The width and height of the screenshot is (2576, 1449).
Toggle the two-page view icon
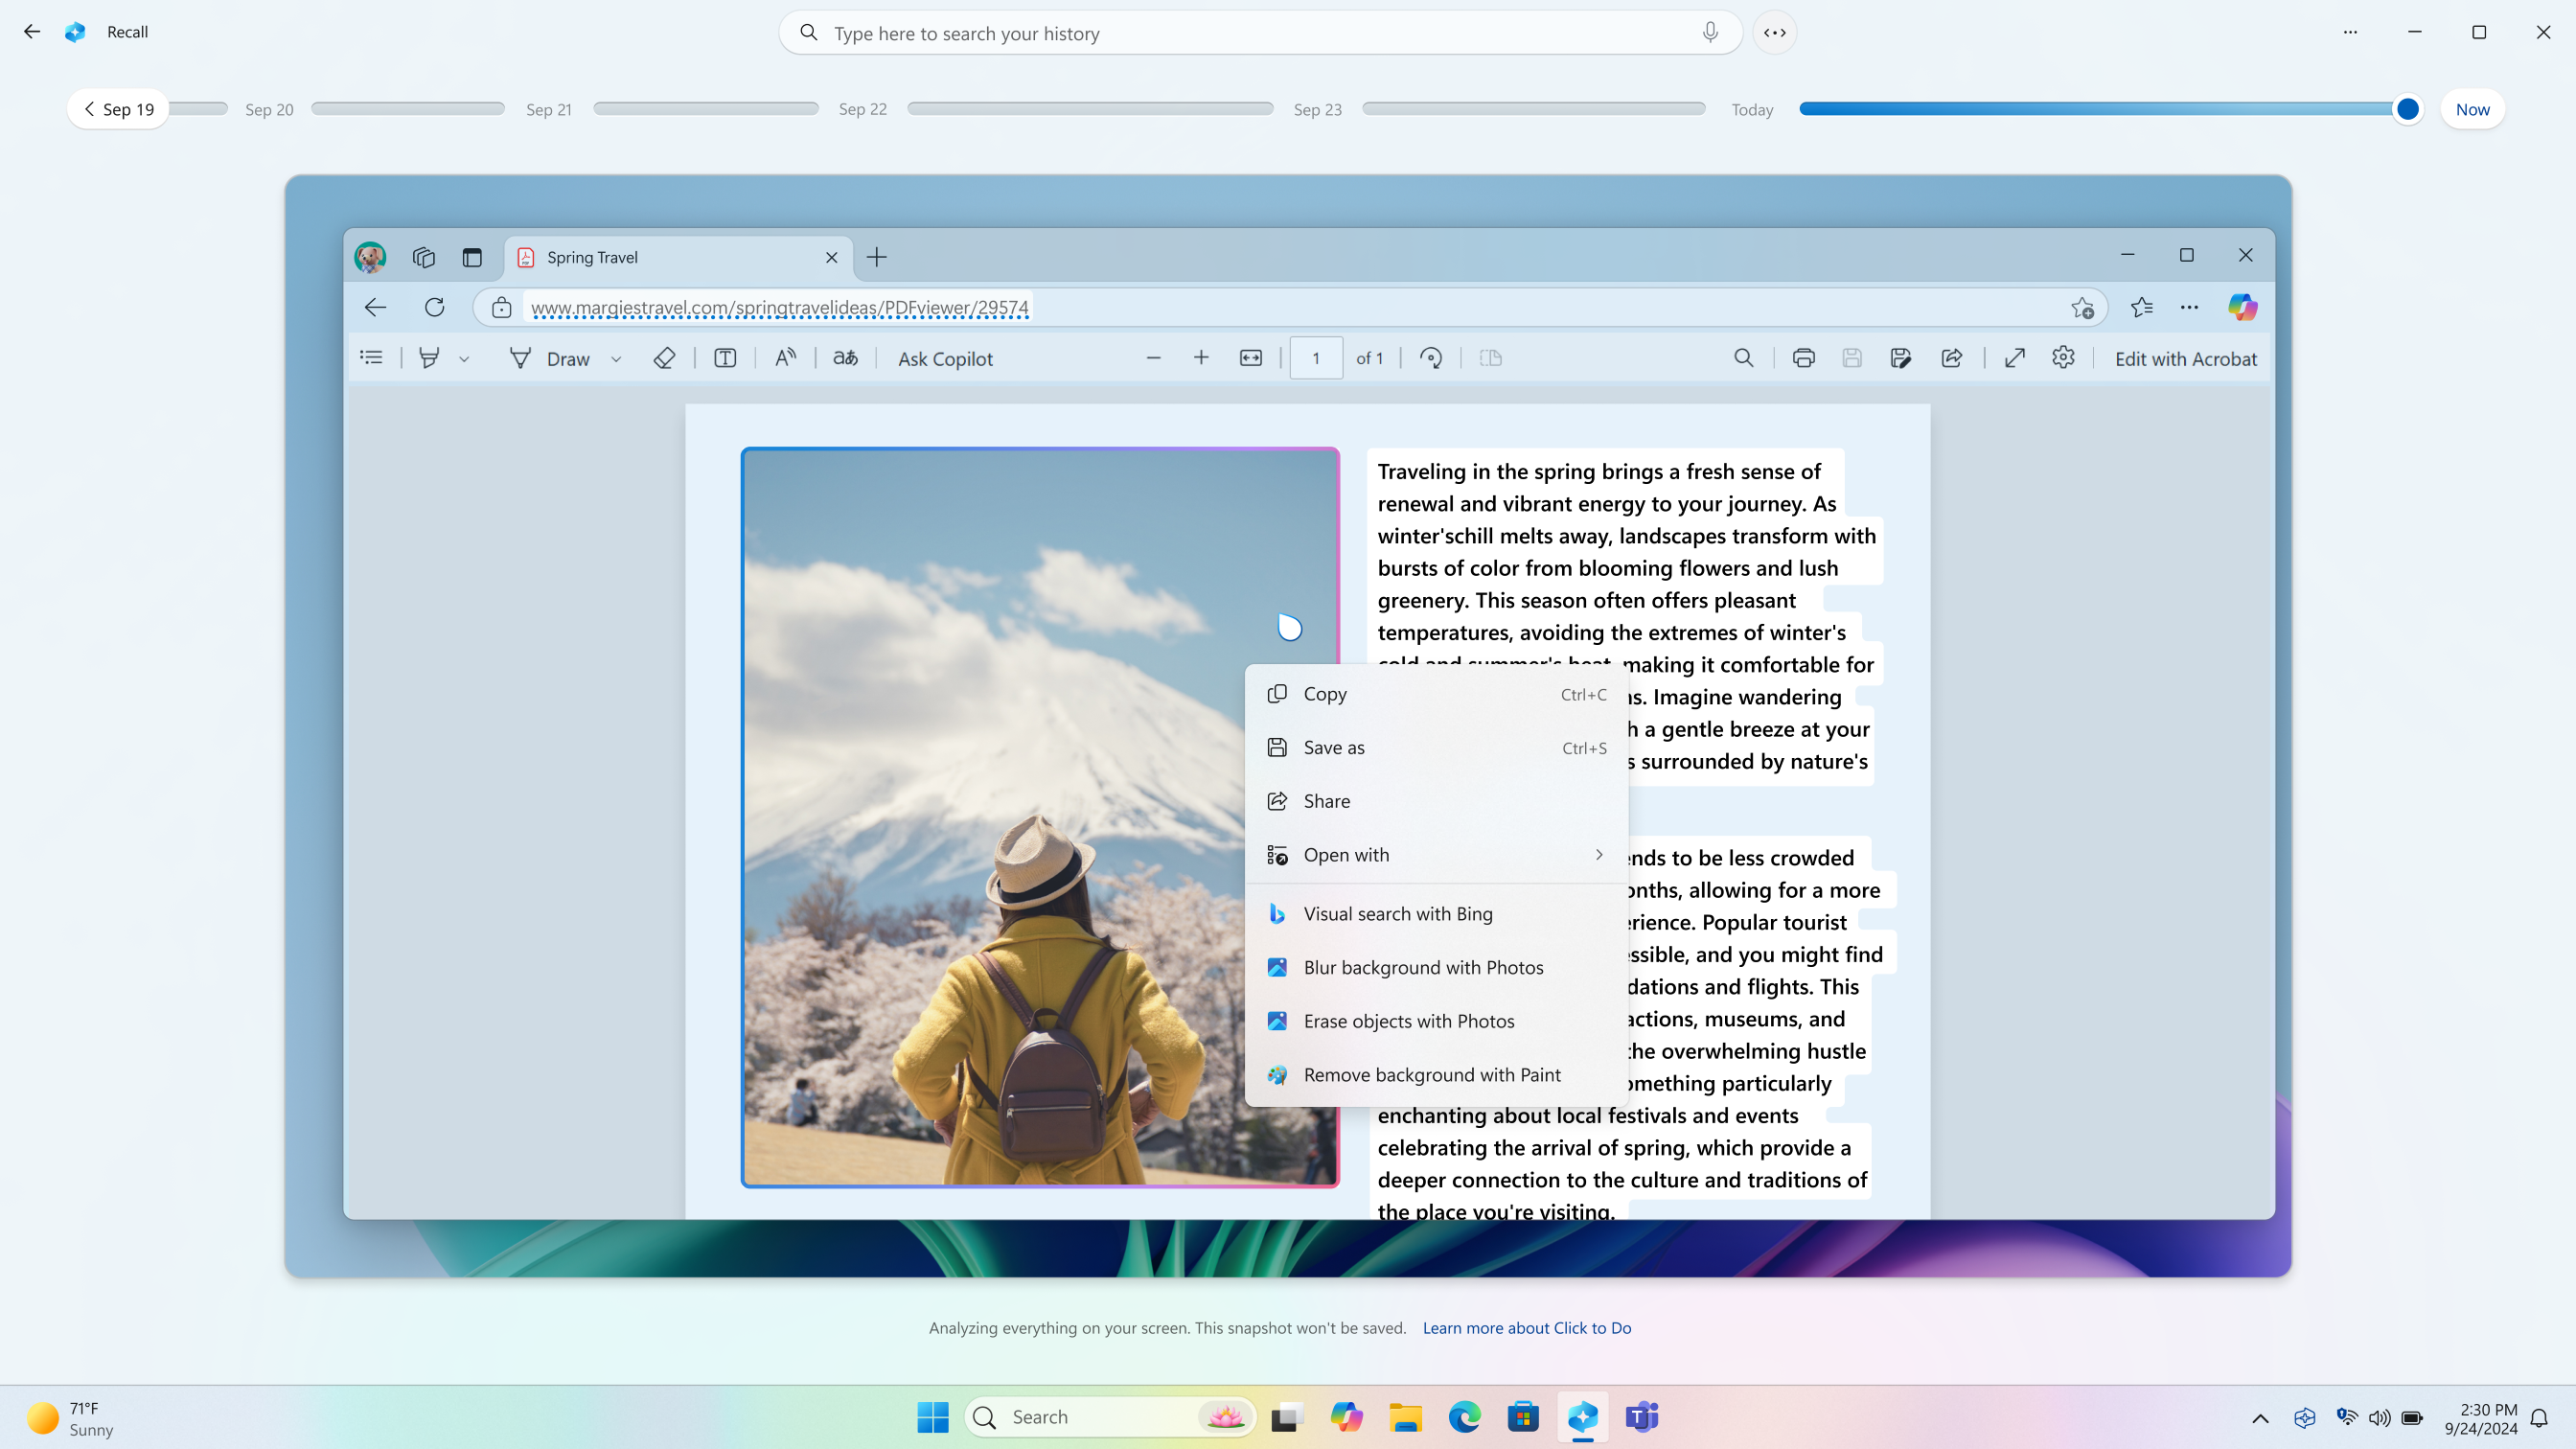[x=1491, y=357]
